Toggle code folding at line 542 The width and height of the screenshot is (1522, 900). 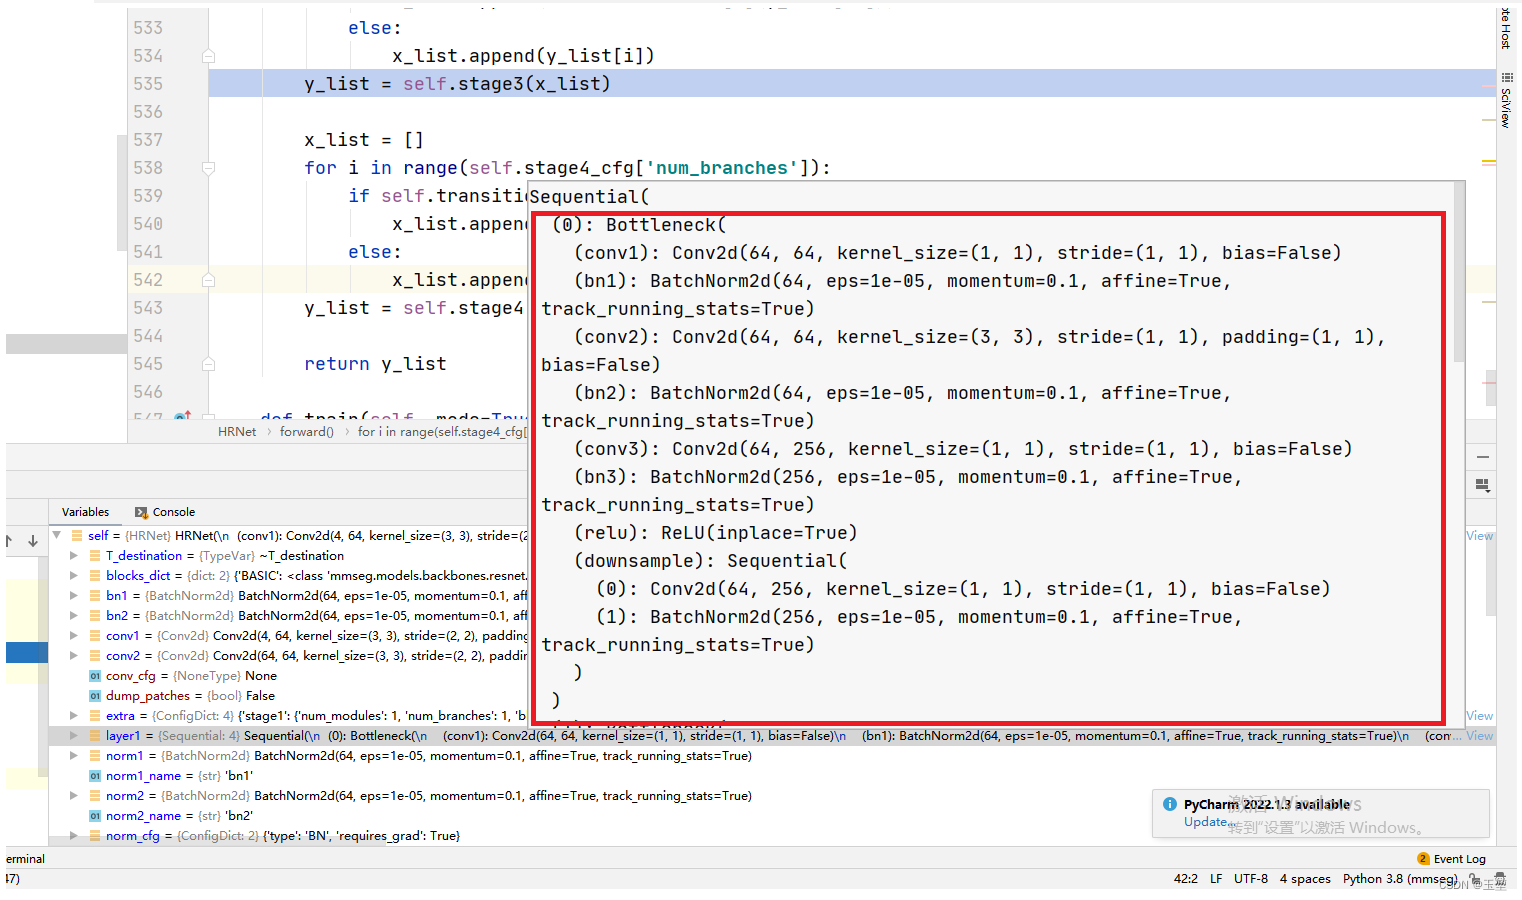[x=208, y=280]
